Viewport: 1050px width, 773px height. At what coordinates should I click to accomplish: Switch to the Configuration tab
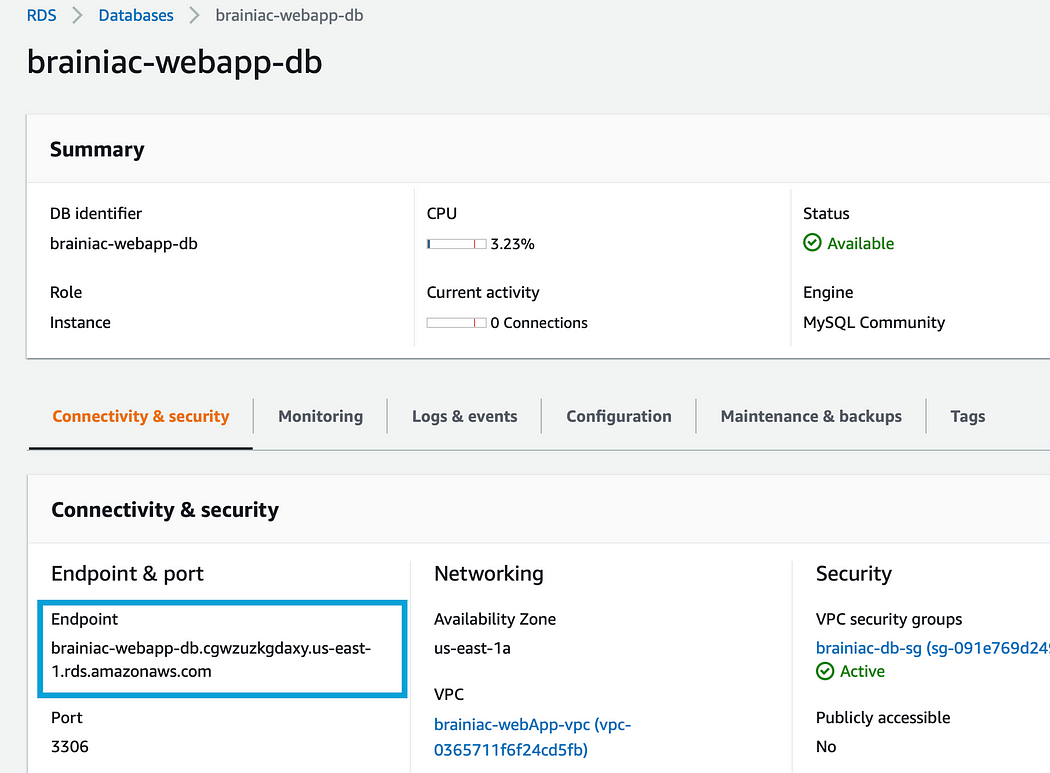pyautogui.click(x=619, y=416)
